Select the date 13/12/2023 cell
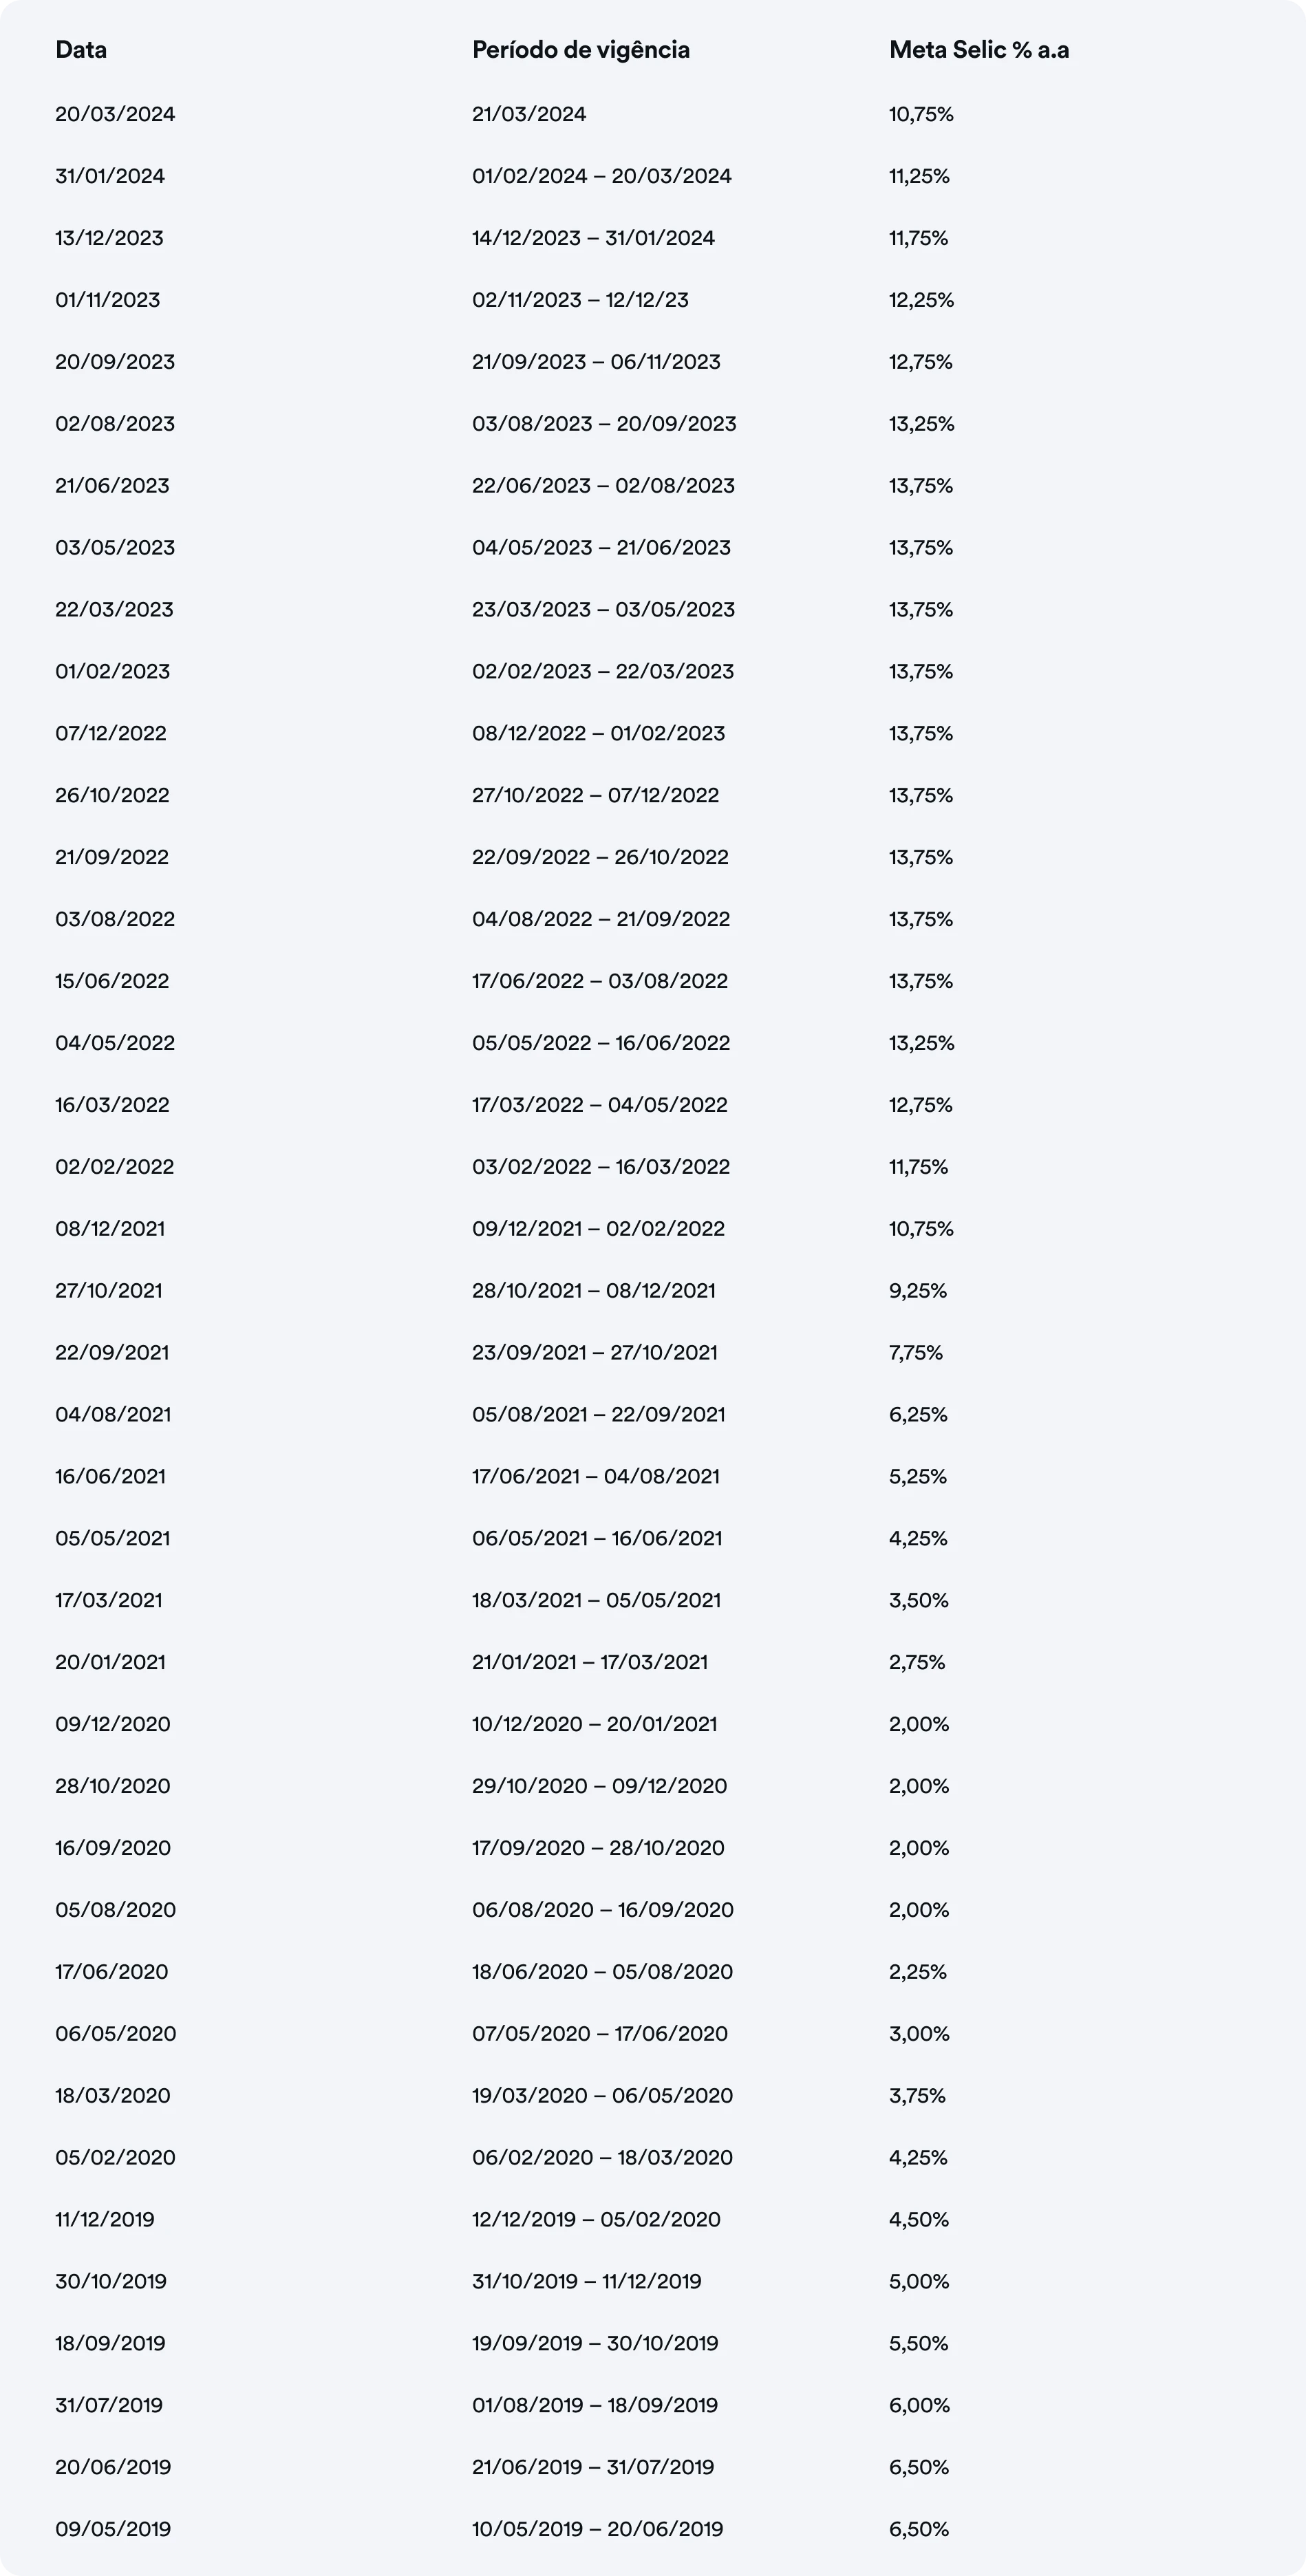 tap(109, 238)
